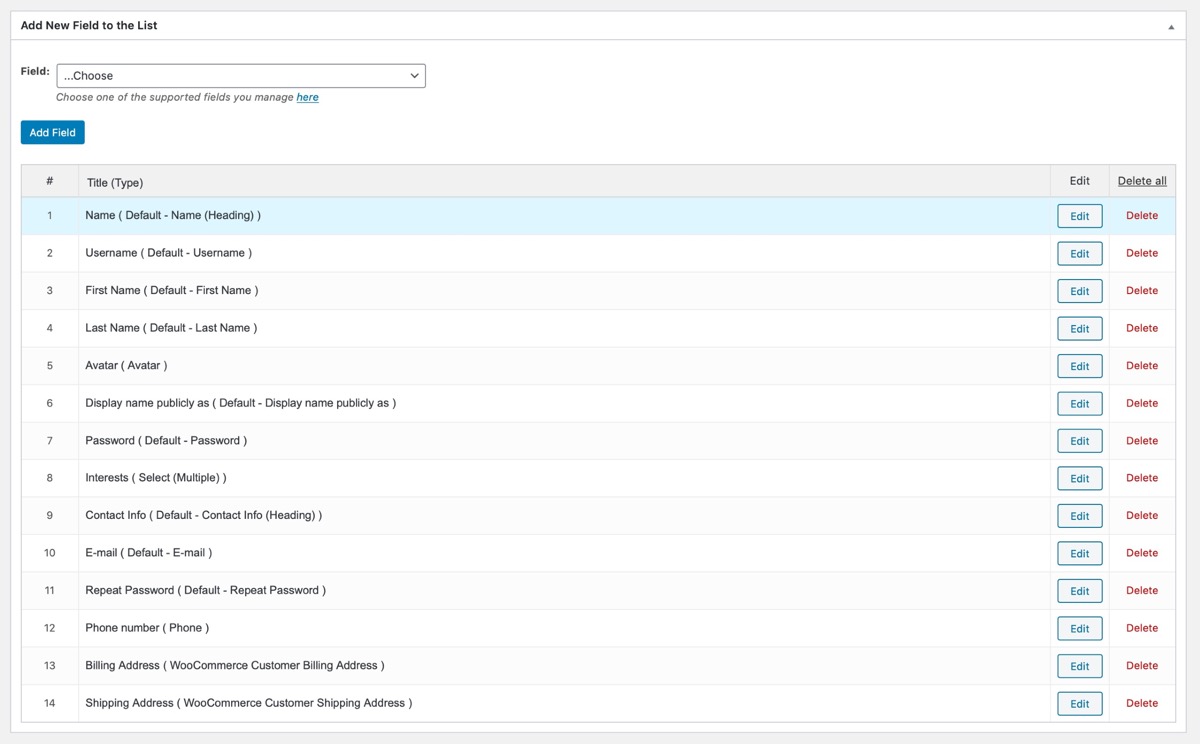The width and height of the screenshot is (1200, 744).
Task: Edit the Username field
Action: coord(1080,254)
